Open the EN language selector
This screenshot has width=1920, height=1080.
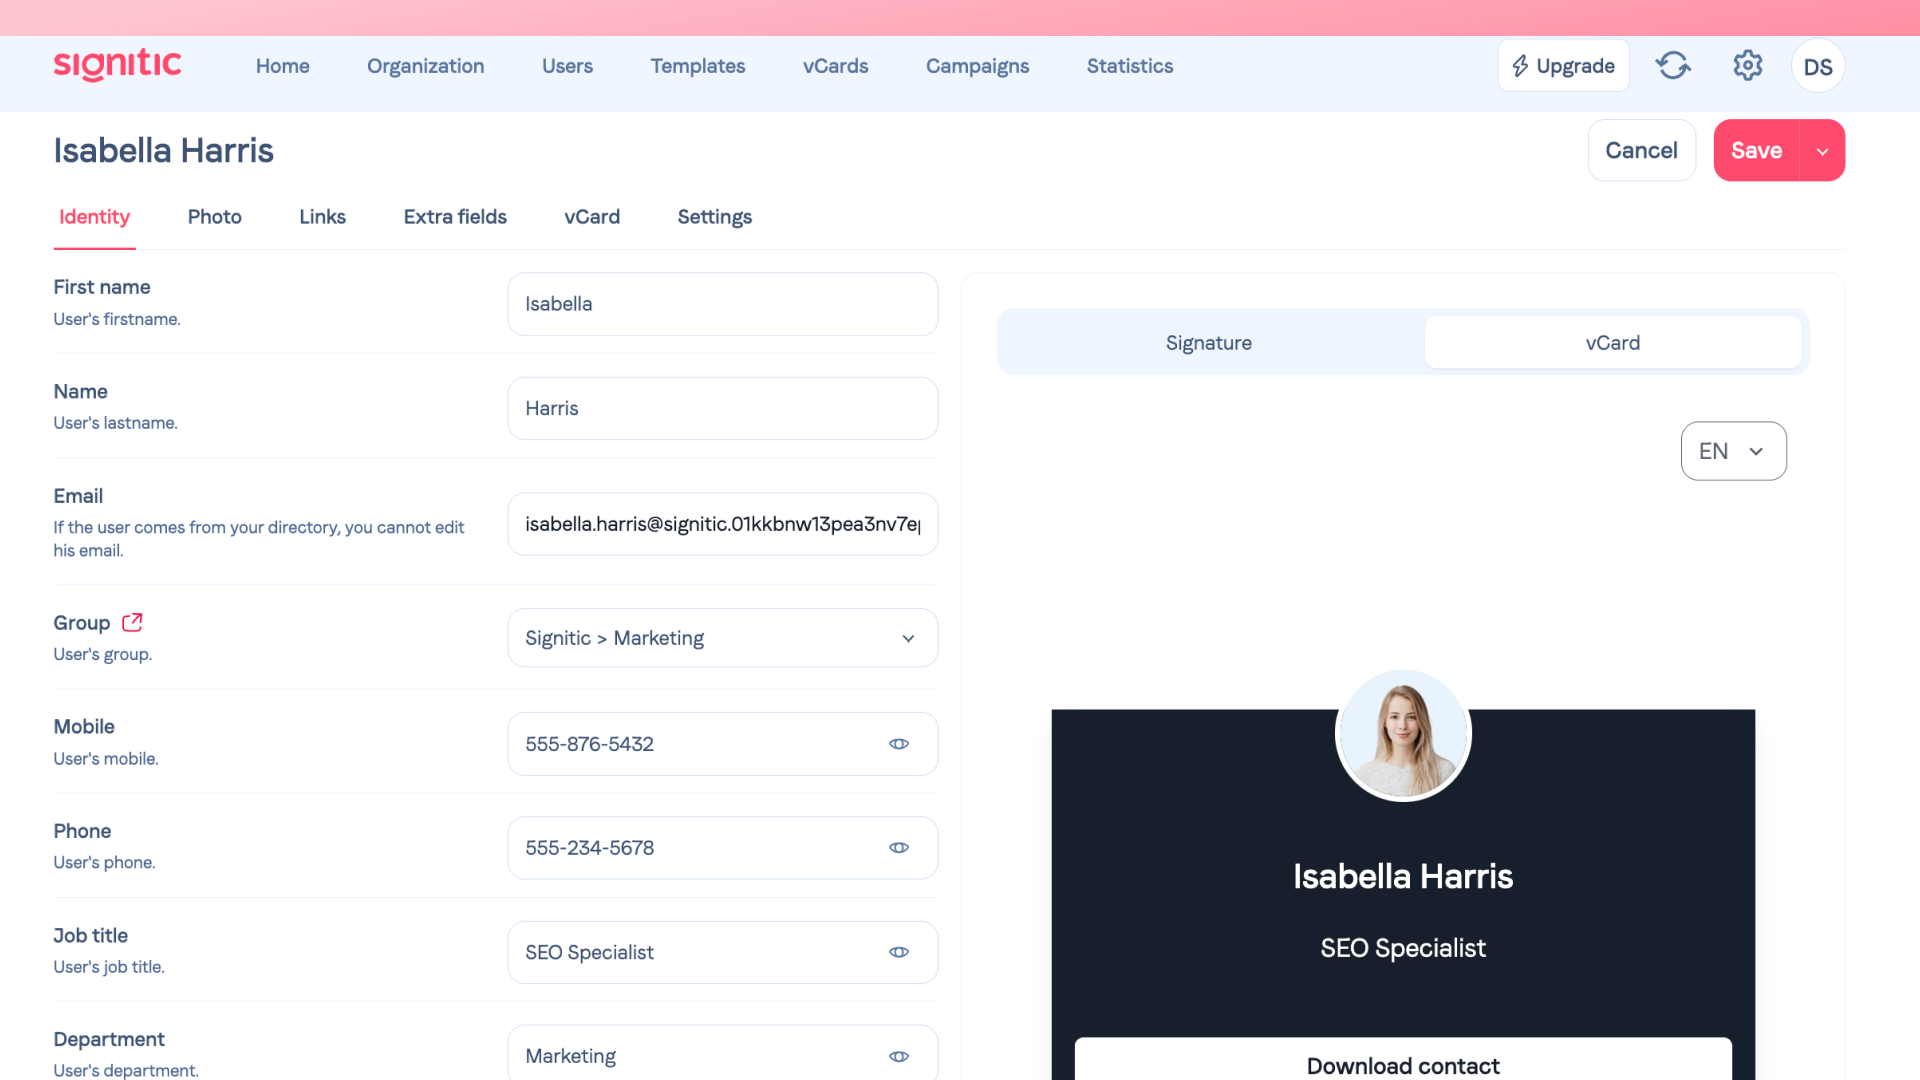point(1733,451)
